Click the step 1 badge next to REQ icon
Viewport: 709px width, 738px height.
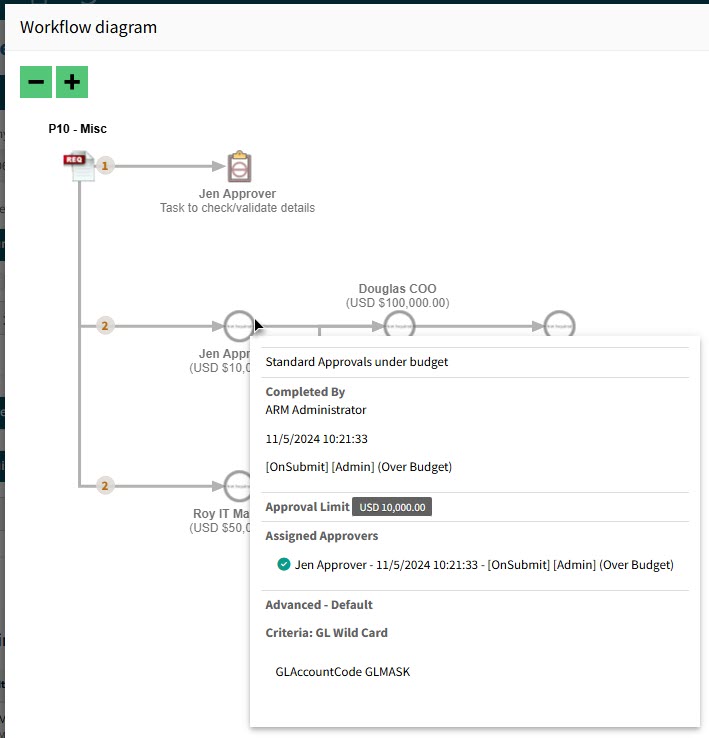[x=106, y=166]
